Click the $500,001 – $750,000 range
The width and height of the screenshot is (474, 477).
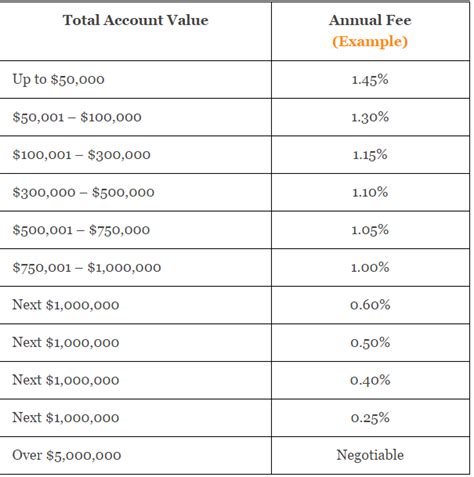(81, 230)
